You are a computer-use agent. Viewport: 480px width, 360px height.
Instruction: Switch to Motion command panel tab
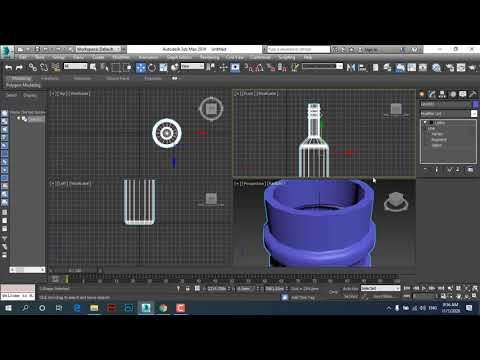click(453, 94)
